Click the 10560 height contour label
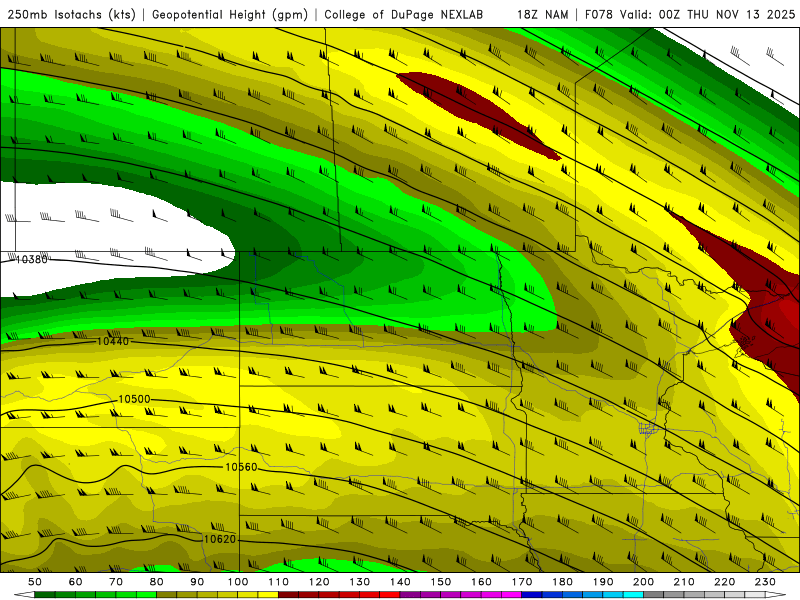Viewport: 800px width, 600px height. point(241,467)
